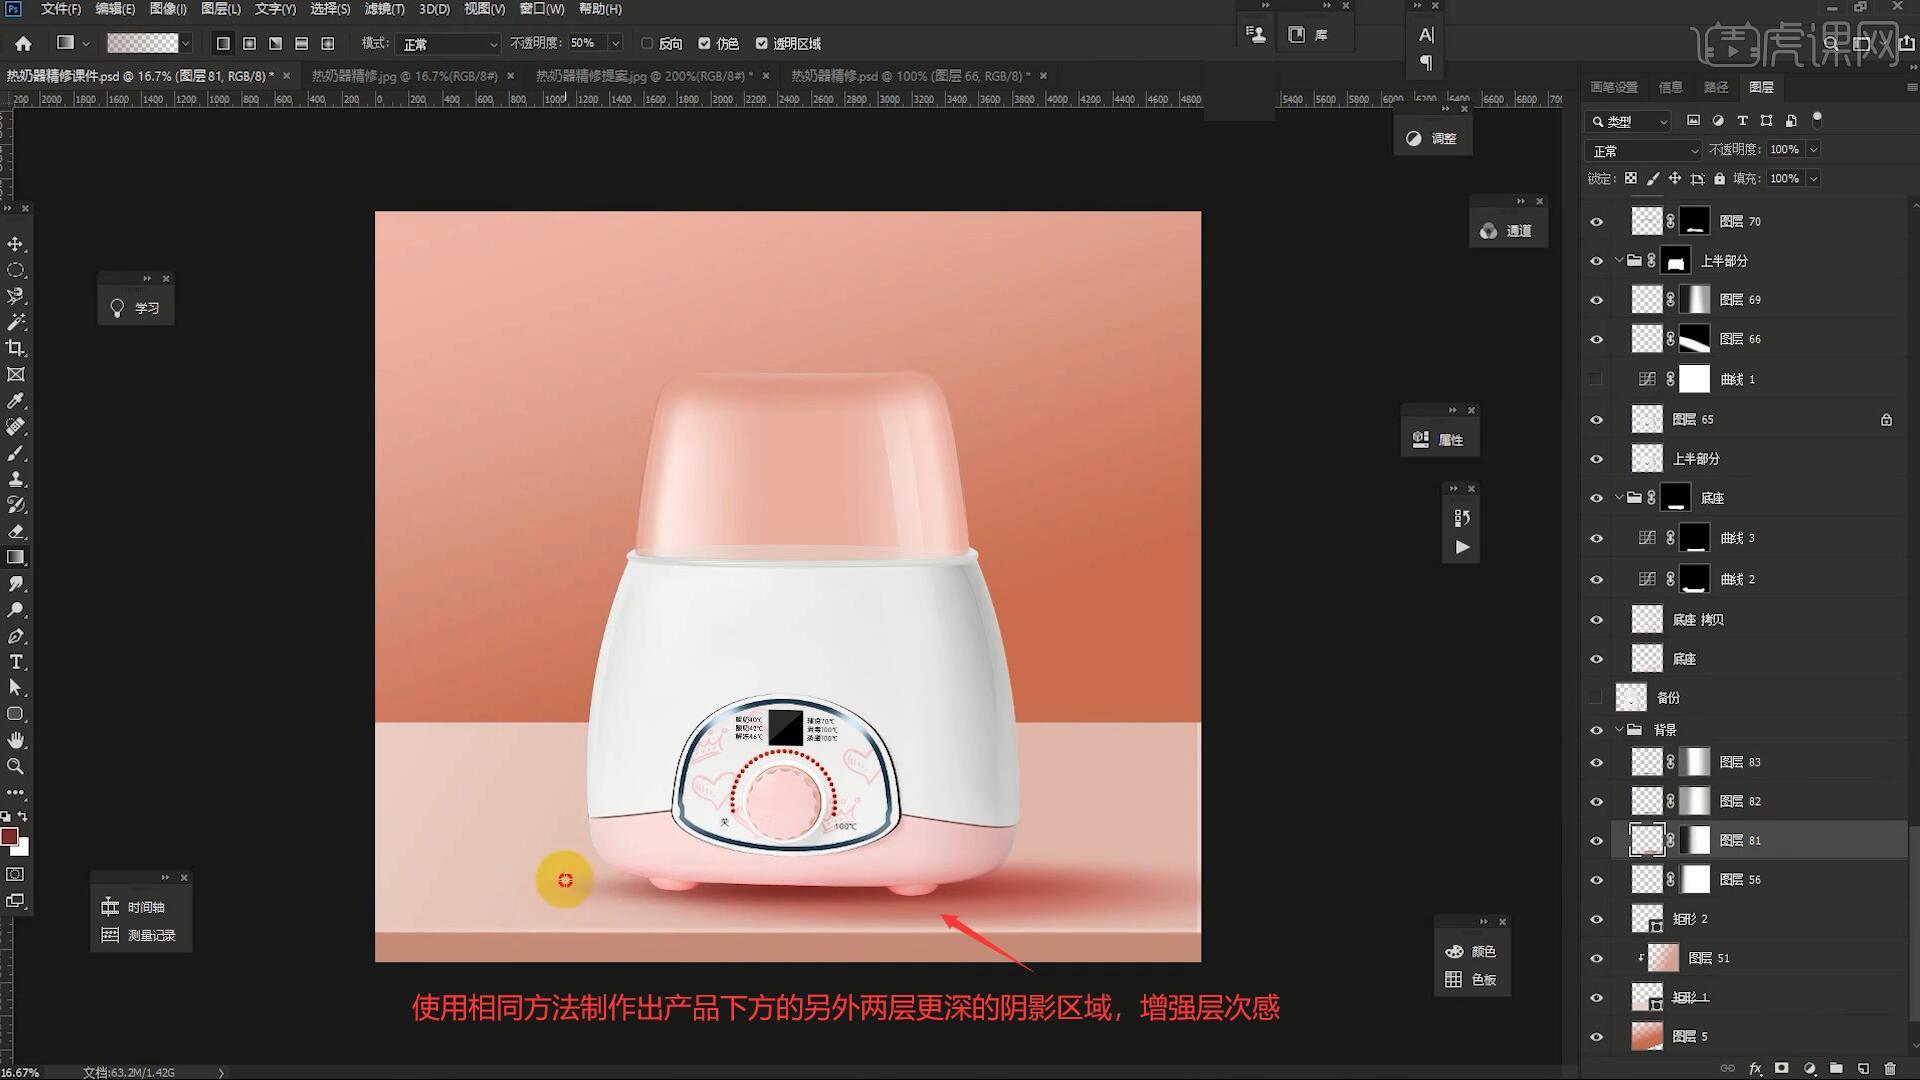Screen dimensions: 1920x1080
Task: Open the gradient 模式 blend mode dropdown
Action: point(448,44)
